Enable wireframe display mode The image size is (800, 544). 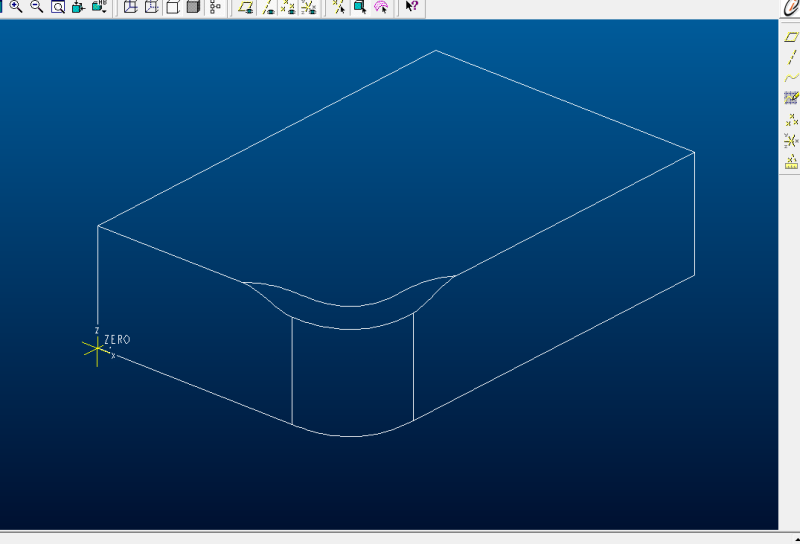[x=130, y=7]
